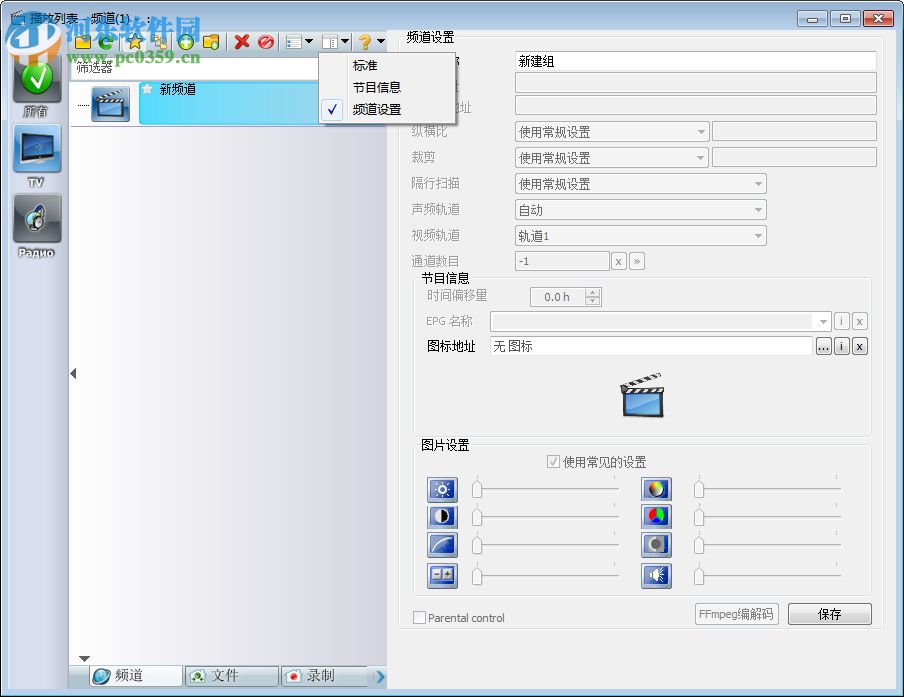This screenshot has width=904, height=697.
Task: Click the contrast adjustment icon
Action: coord(442,516)
